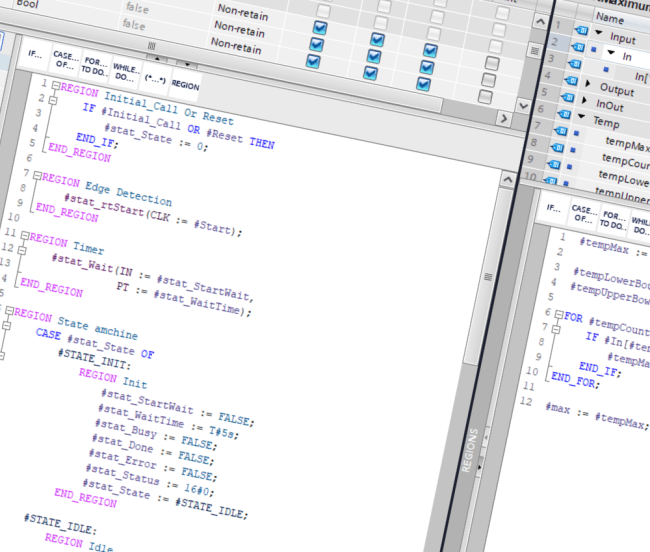Collapse the In array node

click(611, 52)
